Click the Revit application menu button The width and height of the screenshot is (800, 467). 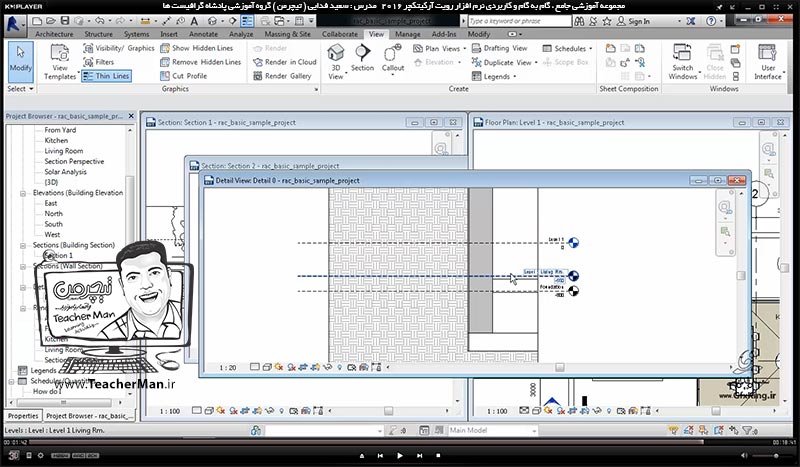13,23
